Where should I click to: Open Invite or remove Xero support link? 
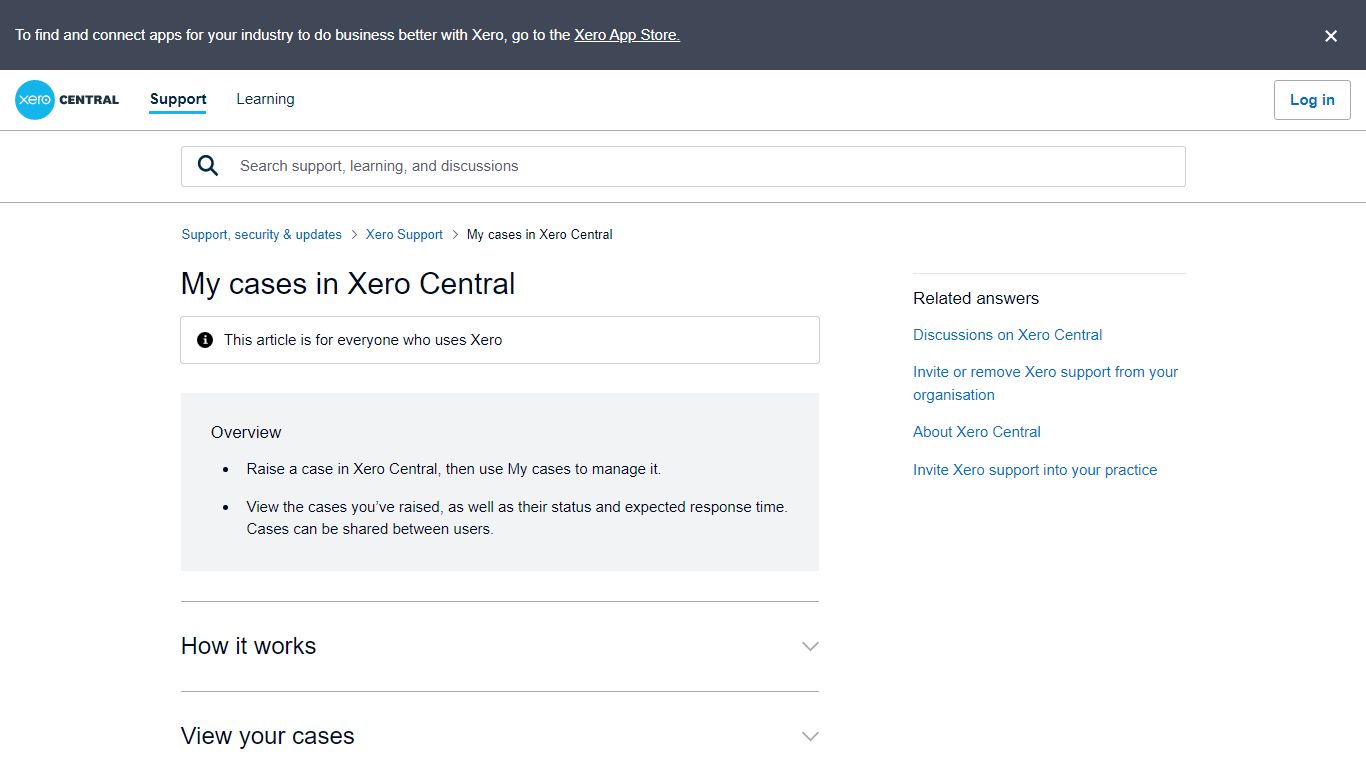pos(1045,383)
